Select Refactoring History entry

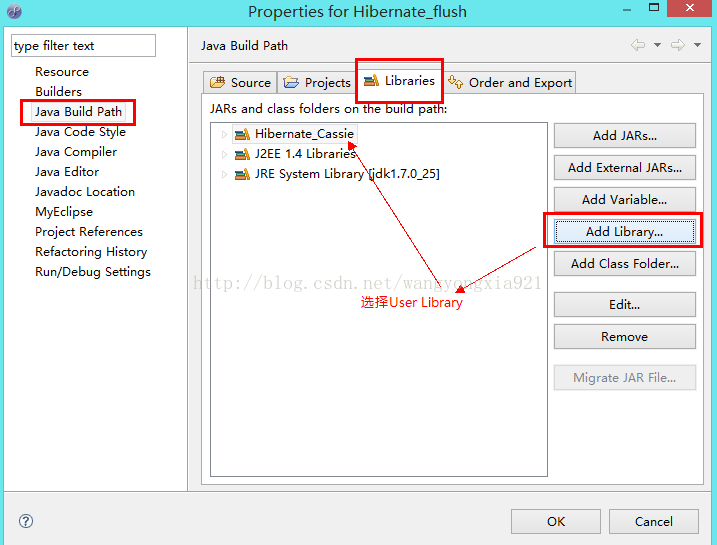[x=91, y=252]
